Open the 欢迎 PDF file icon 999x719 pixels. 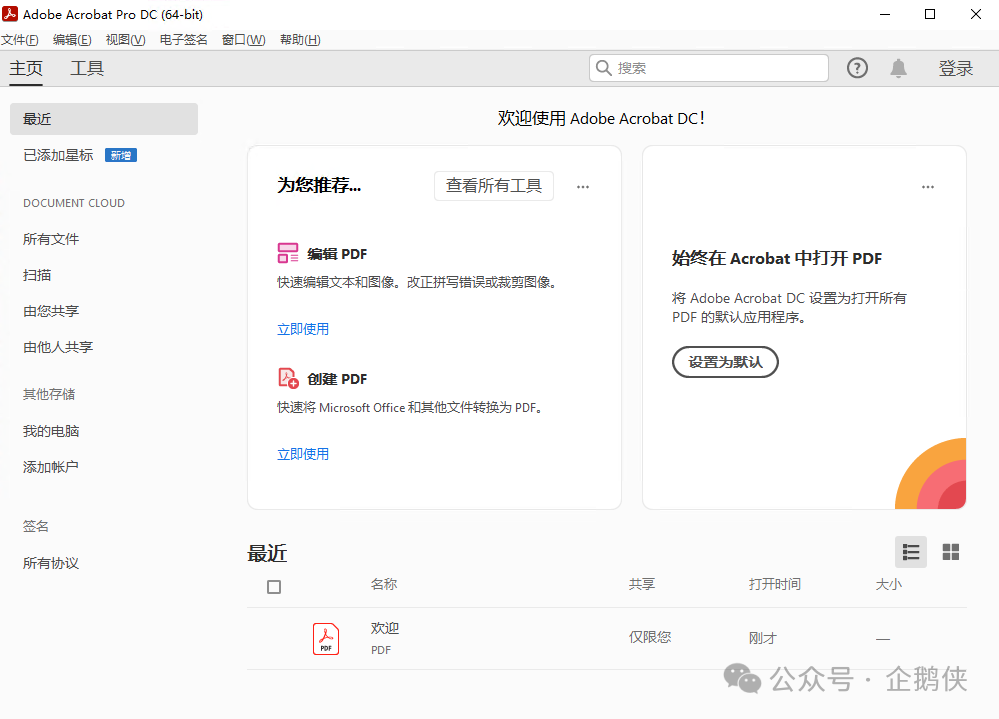point(325,638)
